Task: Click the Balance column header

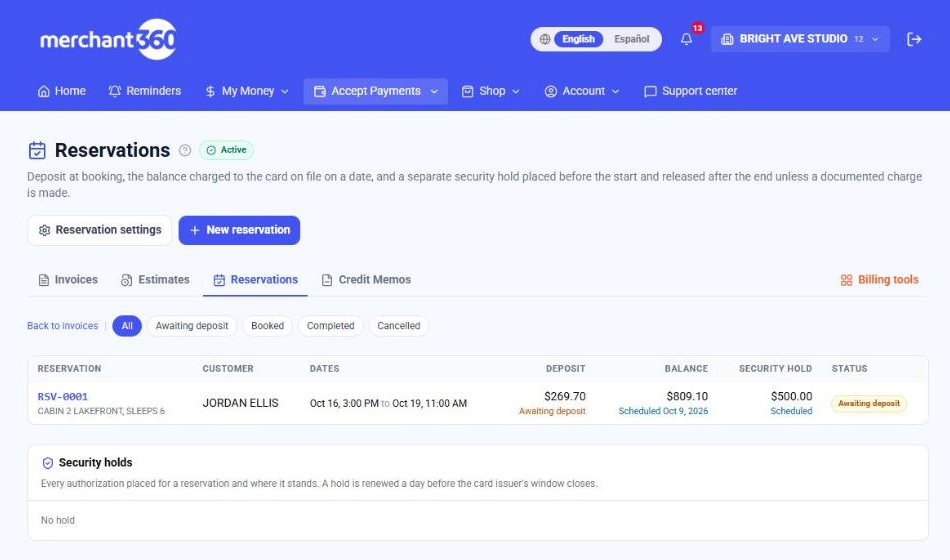Action: coord(686,369)
